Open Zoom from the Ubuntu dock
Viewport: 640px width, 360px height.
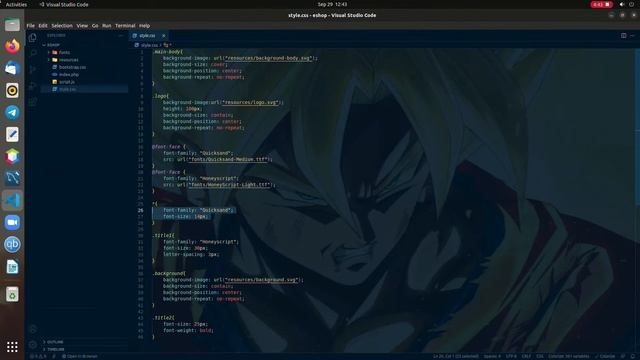(x=12, y=222)
